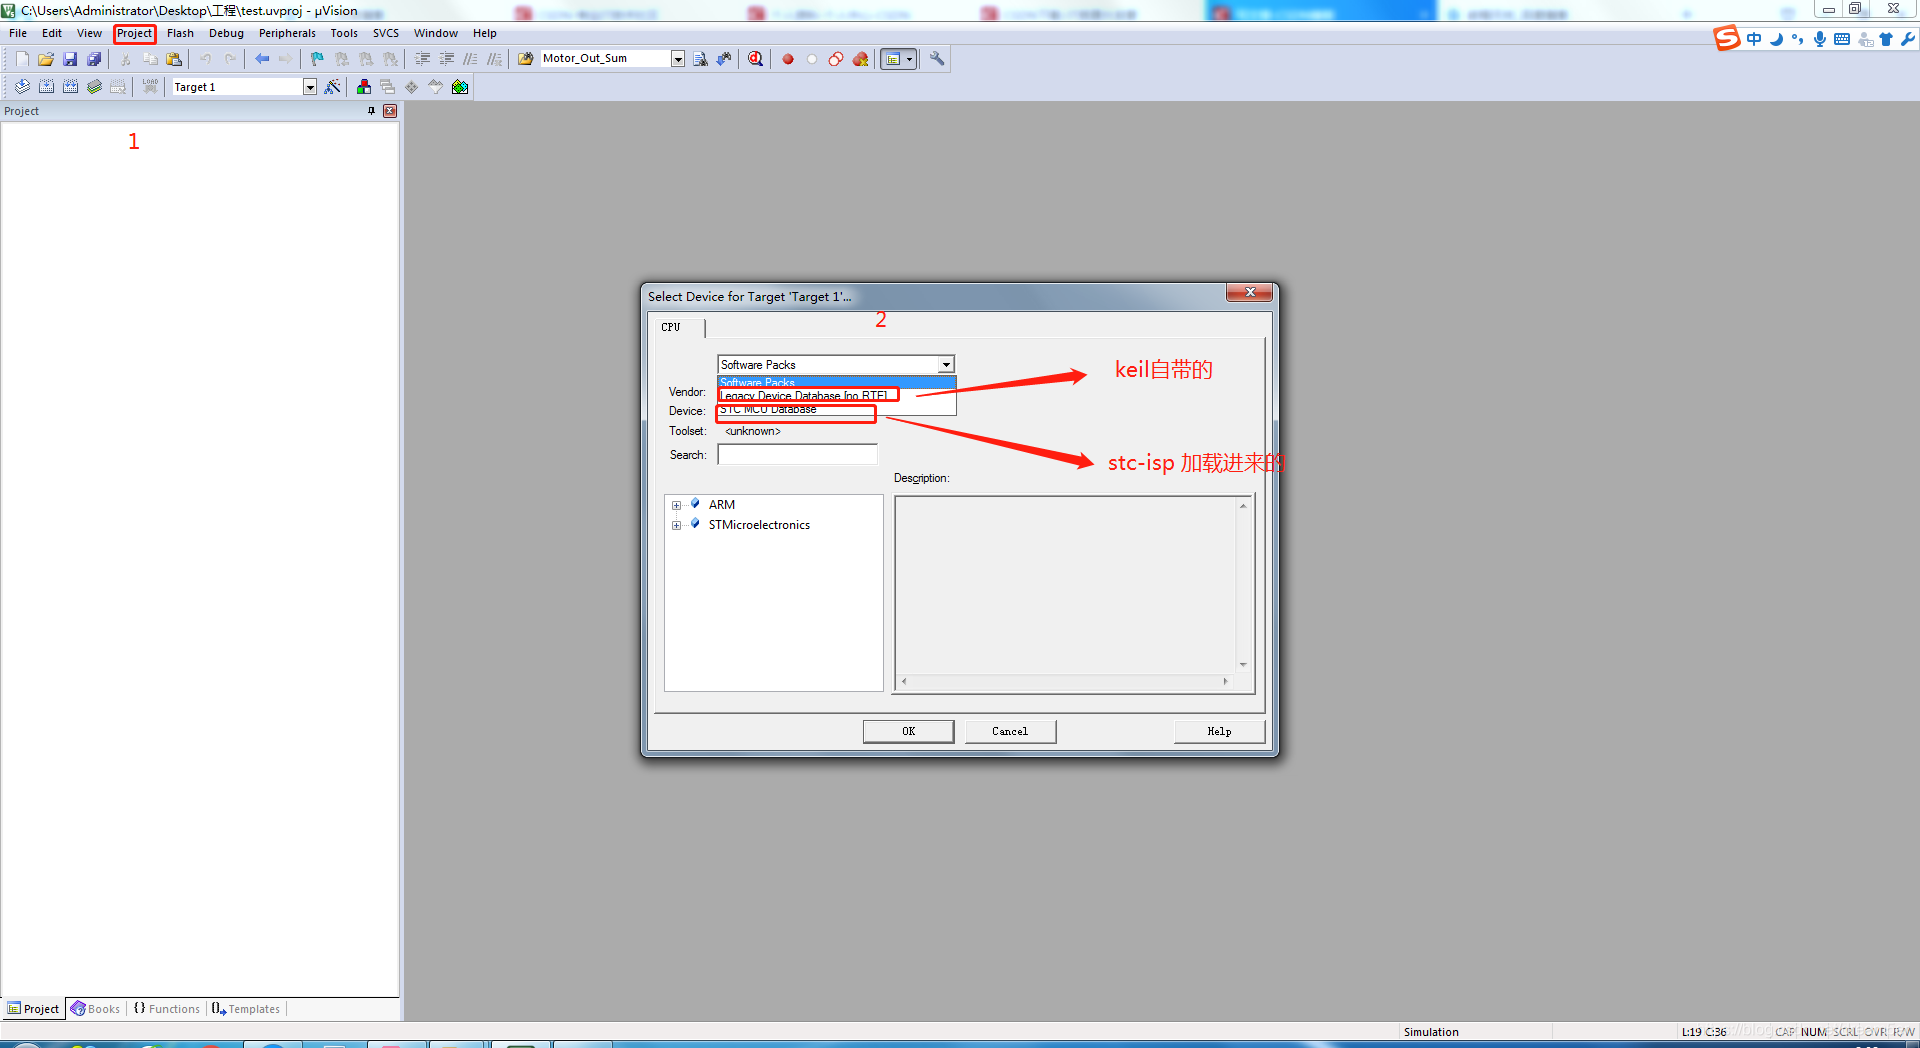This screenshot has height=1048, width=1920.
Task: Open a file with the folder icon
Action: (46, 59)
